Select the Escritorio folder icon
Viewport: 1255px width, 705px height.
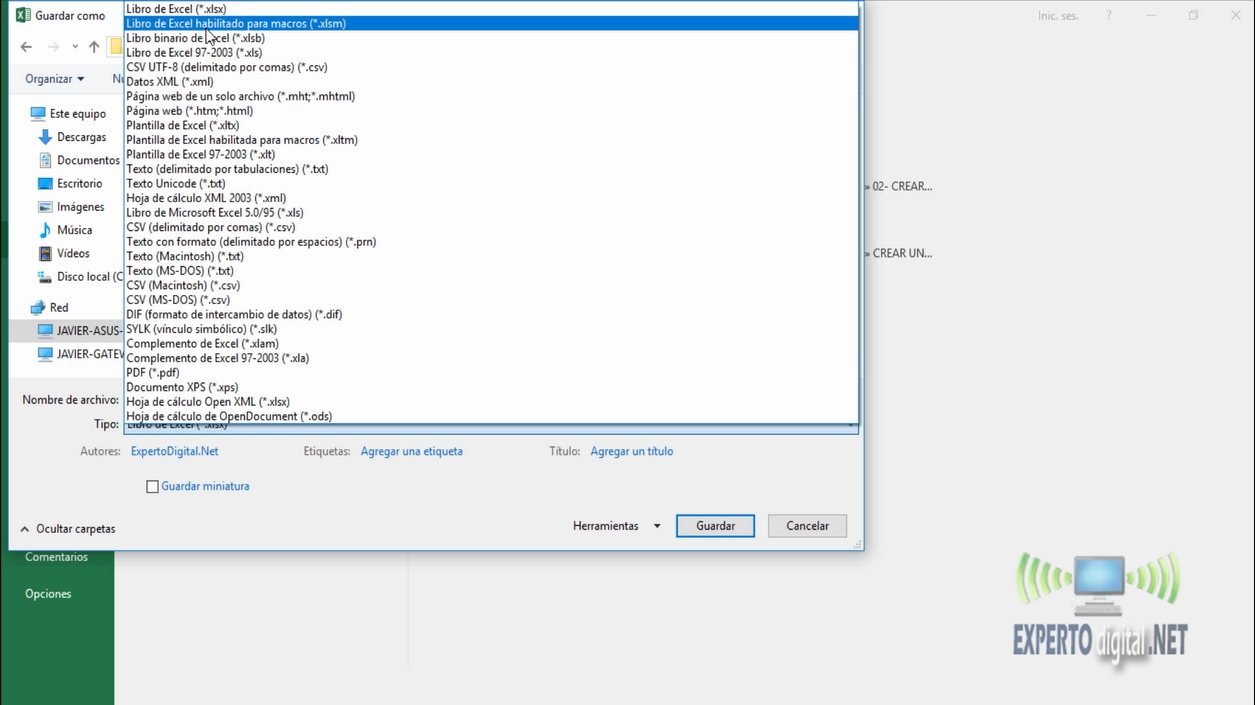pos(45,184)
